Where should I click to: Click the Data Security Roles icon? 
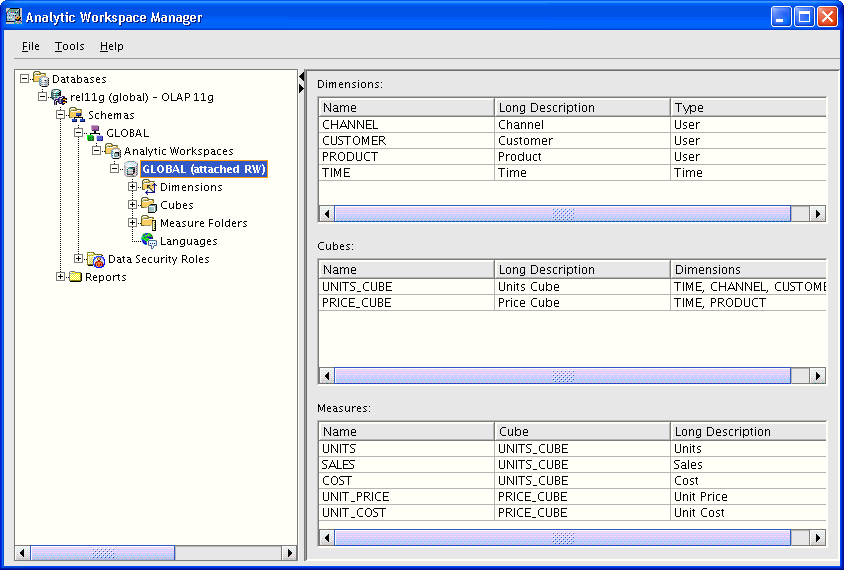[96, 259]
